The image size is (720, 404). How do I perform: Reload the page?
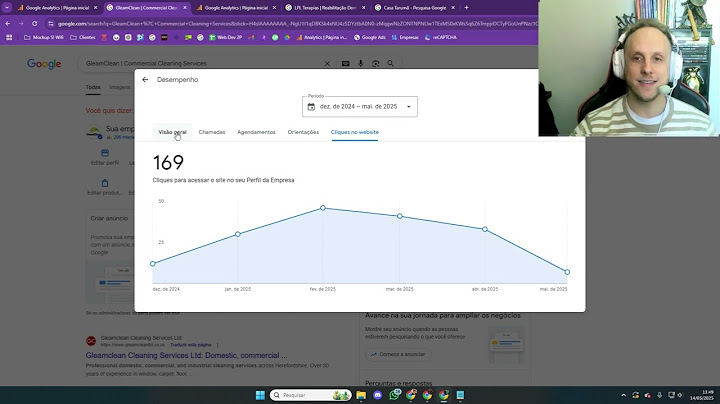pos(34,23)
